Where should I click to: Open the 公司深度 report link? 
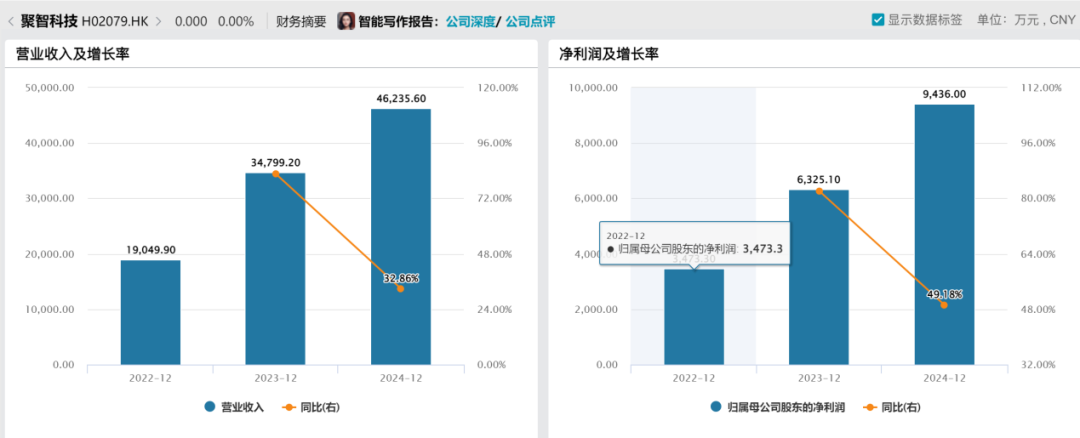pyautogui.click(x=469, y=21)
